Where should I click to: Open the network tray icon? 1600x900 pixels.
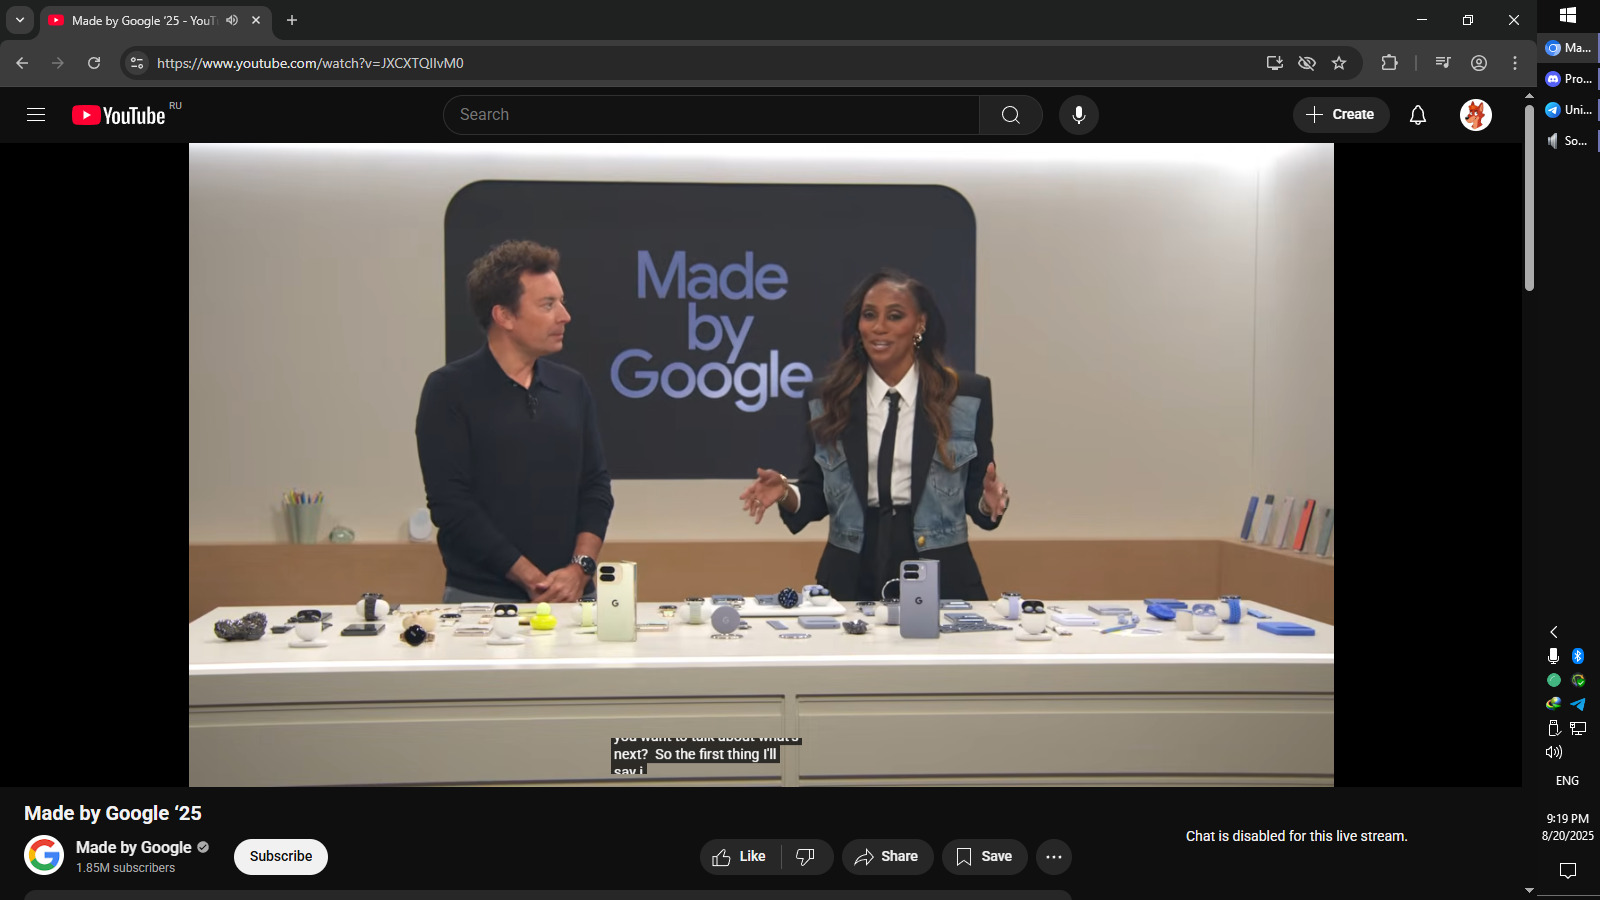pos(1578,728)
